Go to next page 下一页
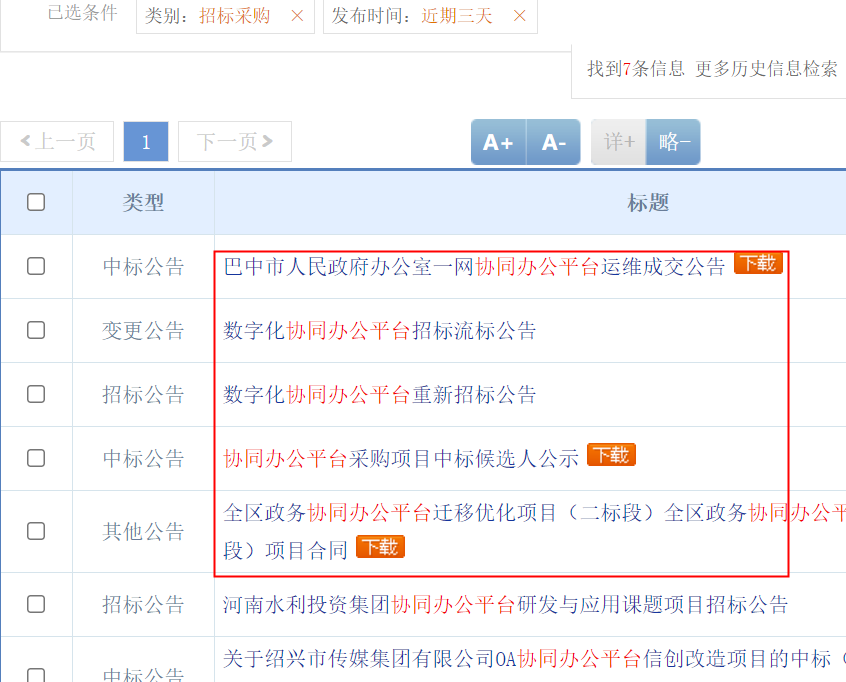Image resolution: width=846 pixels, height=682 pixels. 235,141
